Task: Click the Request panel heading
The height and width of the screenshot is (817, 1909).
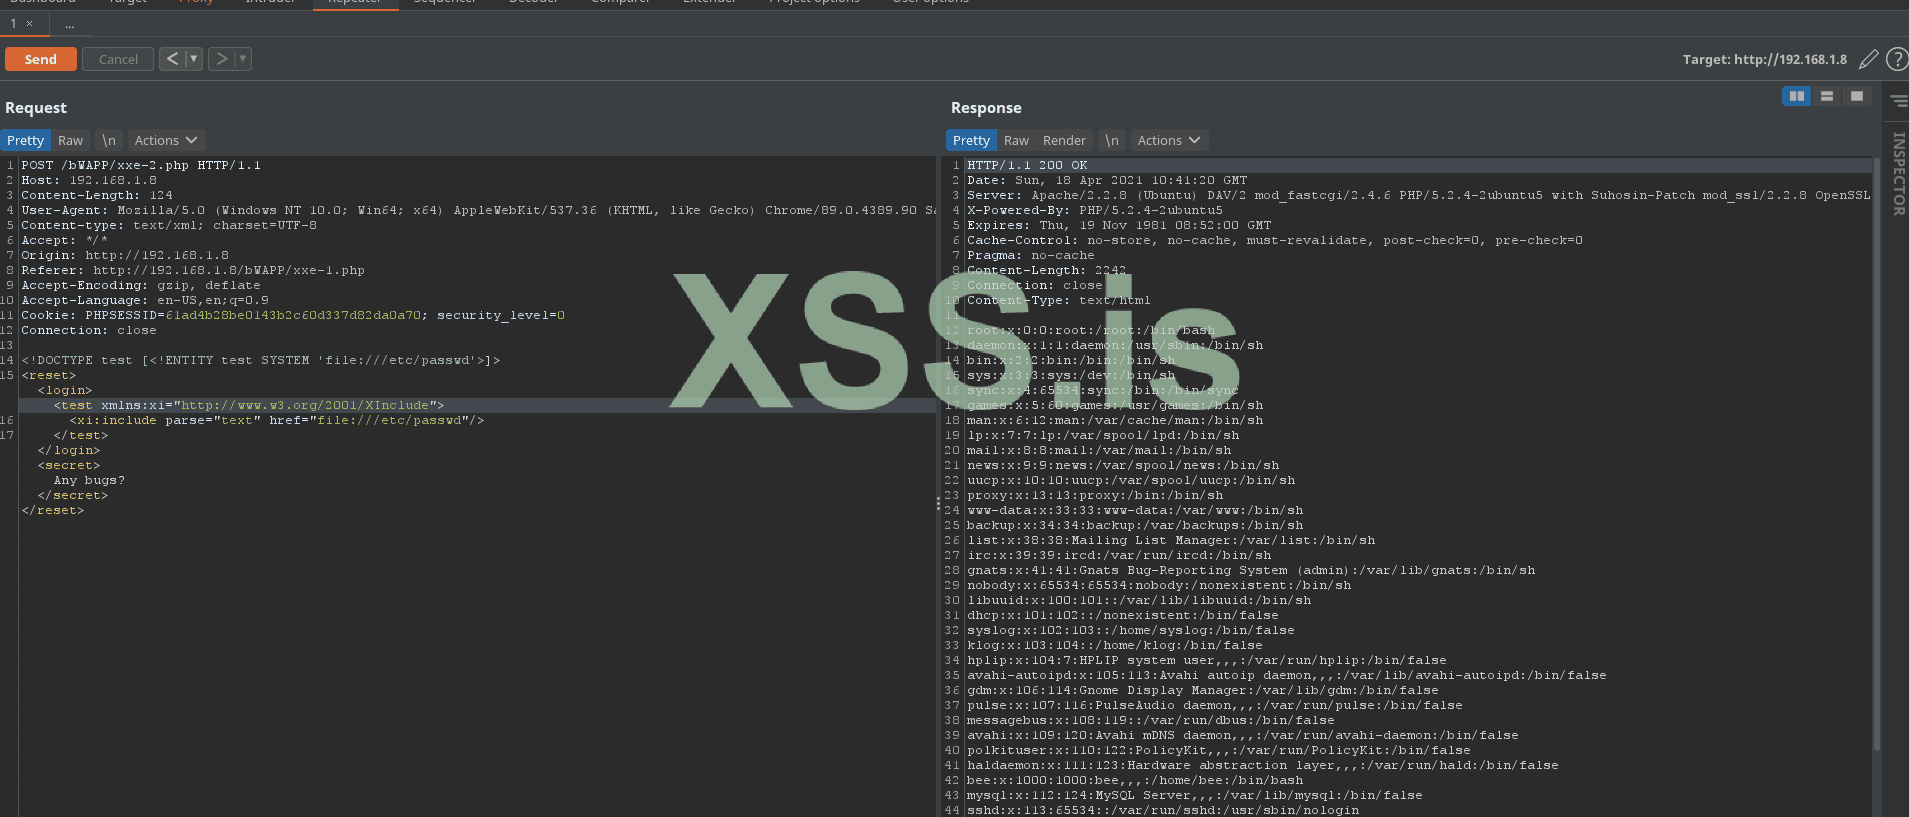Action: coord(36,108)
